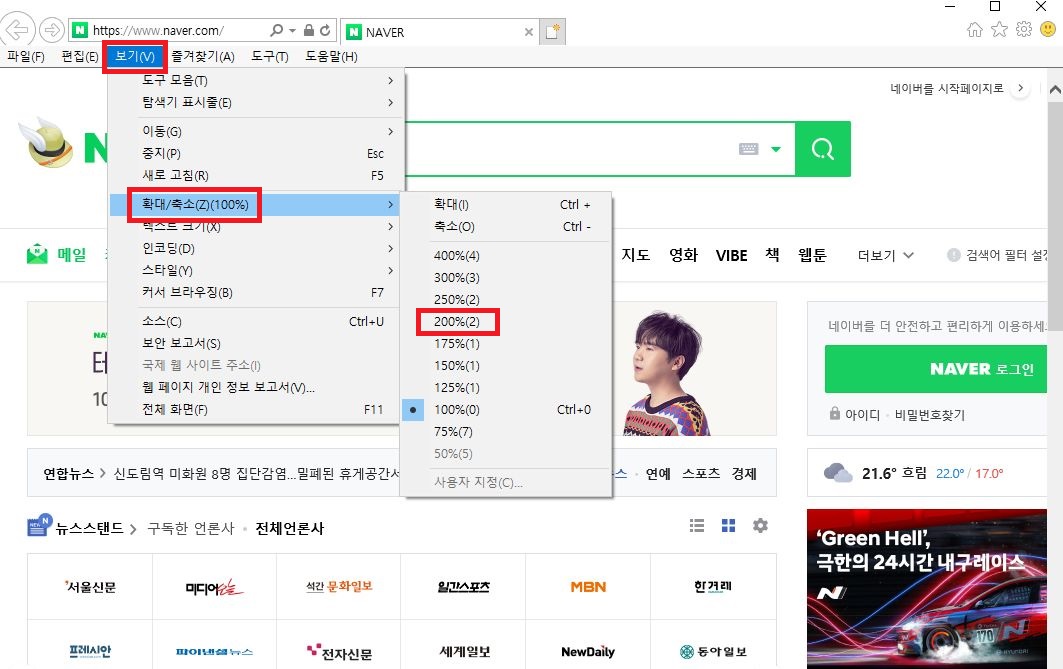The width and height of the screenshot is (1063, 669).
Task: Expand the 인코딩(D) submenu
Action: (257, 248)
